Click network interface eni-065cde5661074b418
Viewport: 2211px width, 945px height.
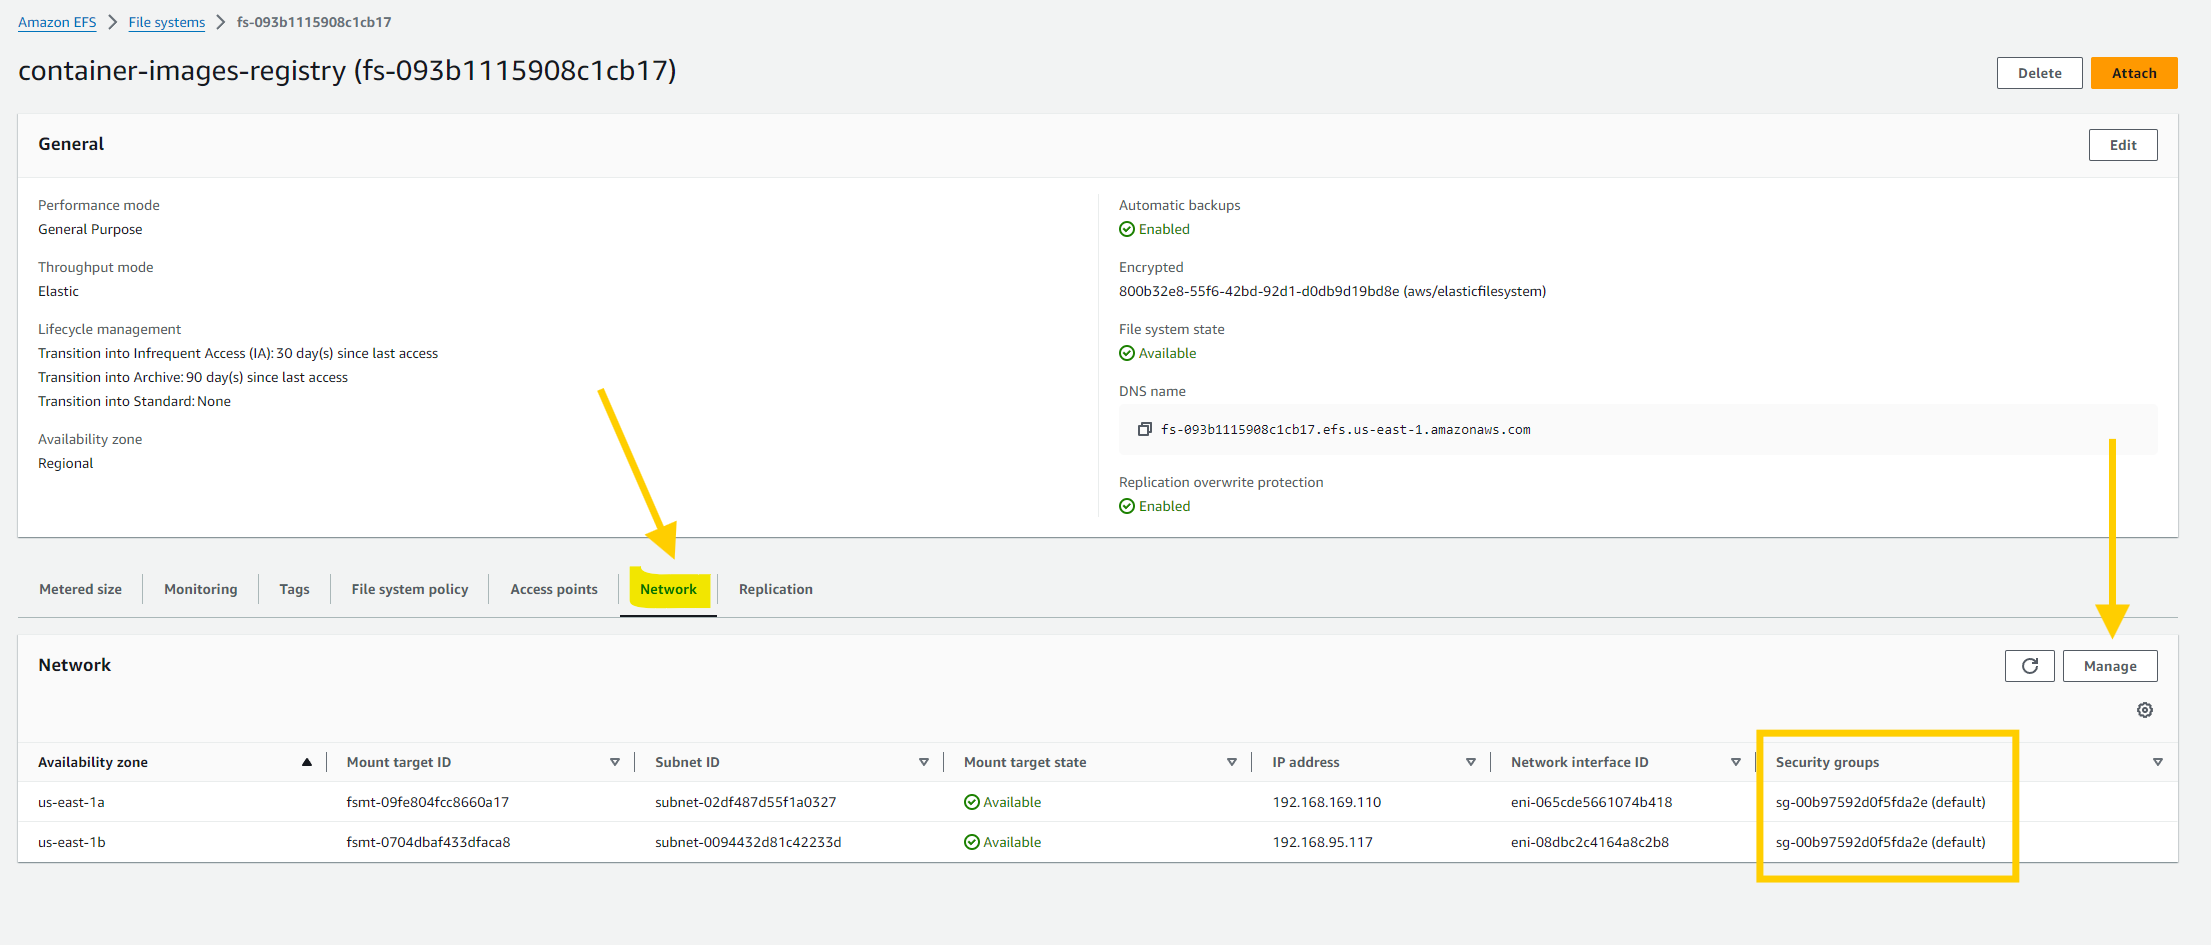(x=1591, y=802)
